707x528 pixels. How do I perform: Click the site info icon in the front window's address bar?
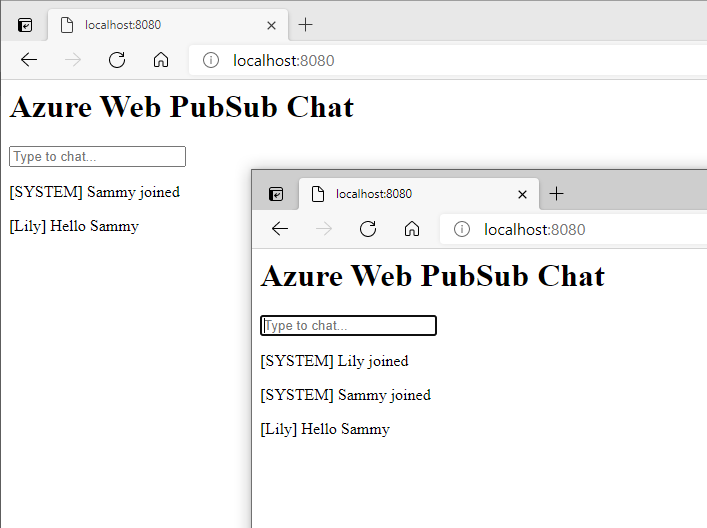tap(462, 229)
